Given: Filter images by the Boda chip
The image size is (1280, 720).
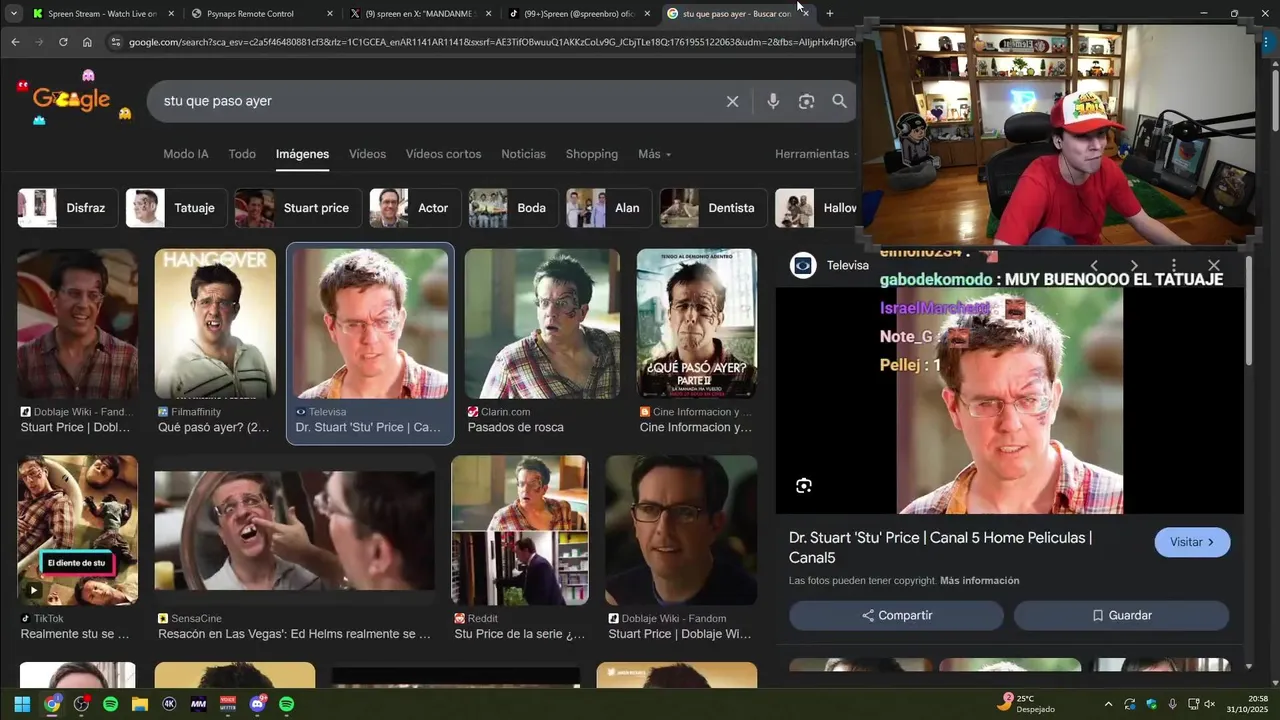Looking at the screenshot, I should 514,208.
